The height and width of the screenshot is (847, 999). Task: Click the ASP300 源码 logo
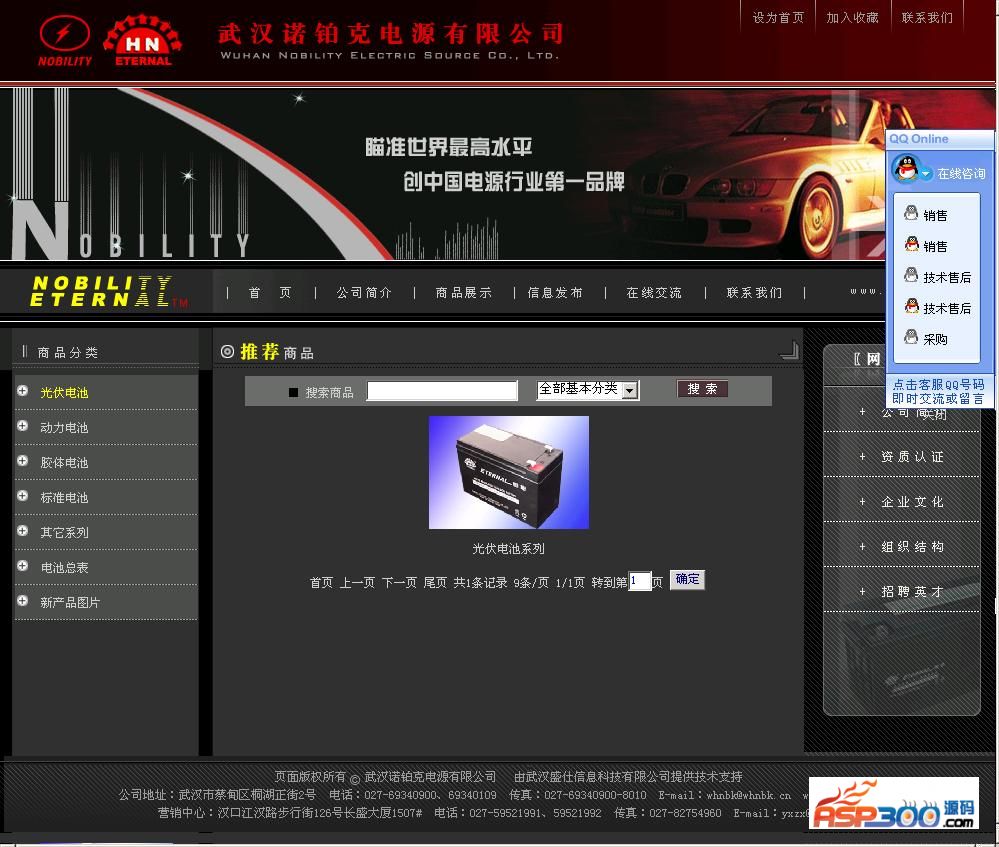pos(893,803)
